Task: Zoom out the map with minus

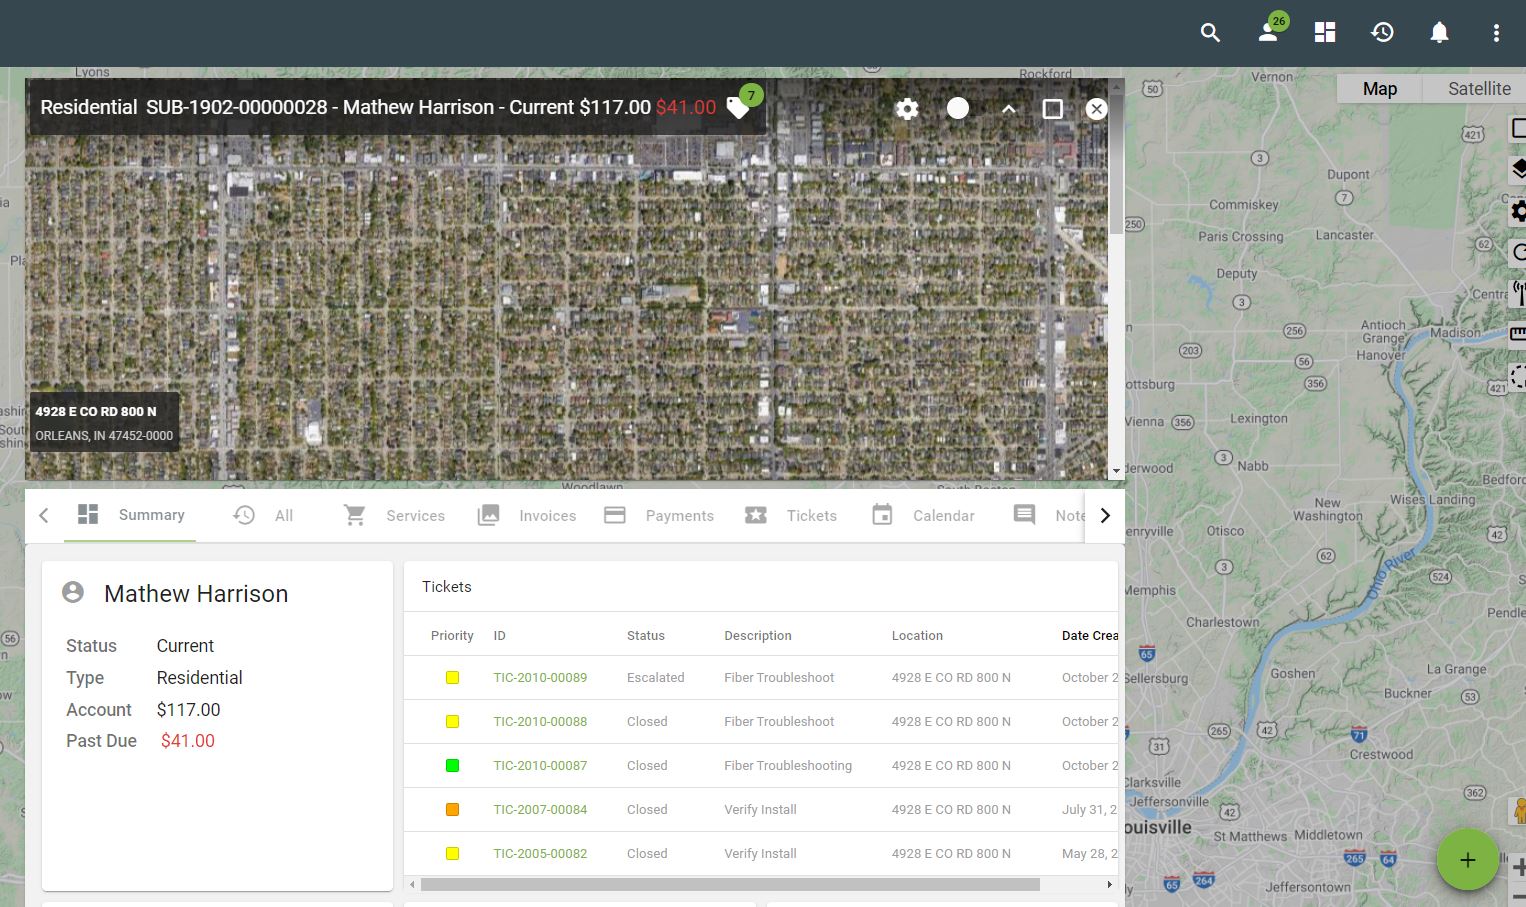Action: coord(1519,897)
